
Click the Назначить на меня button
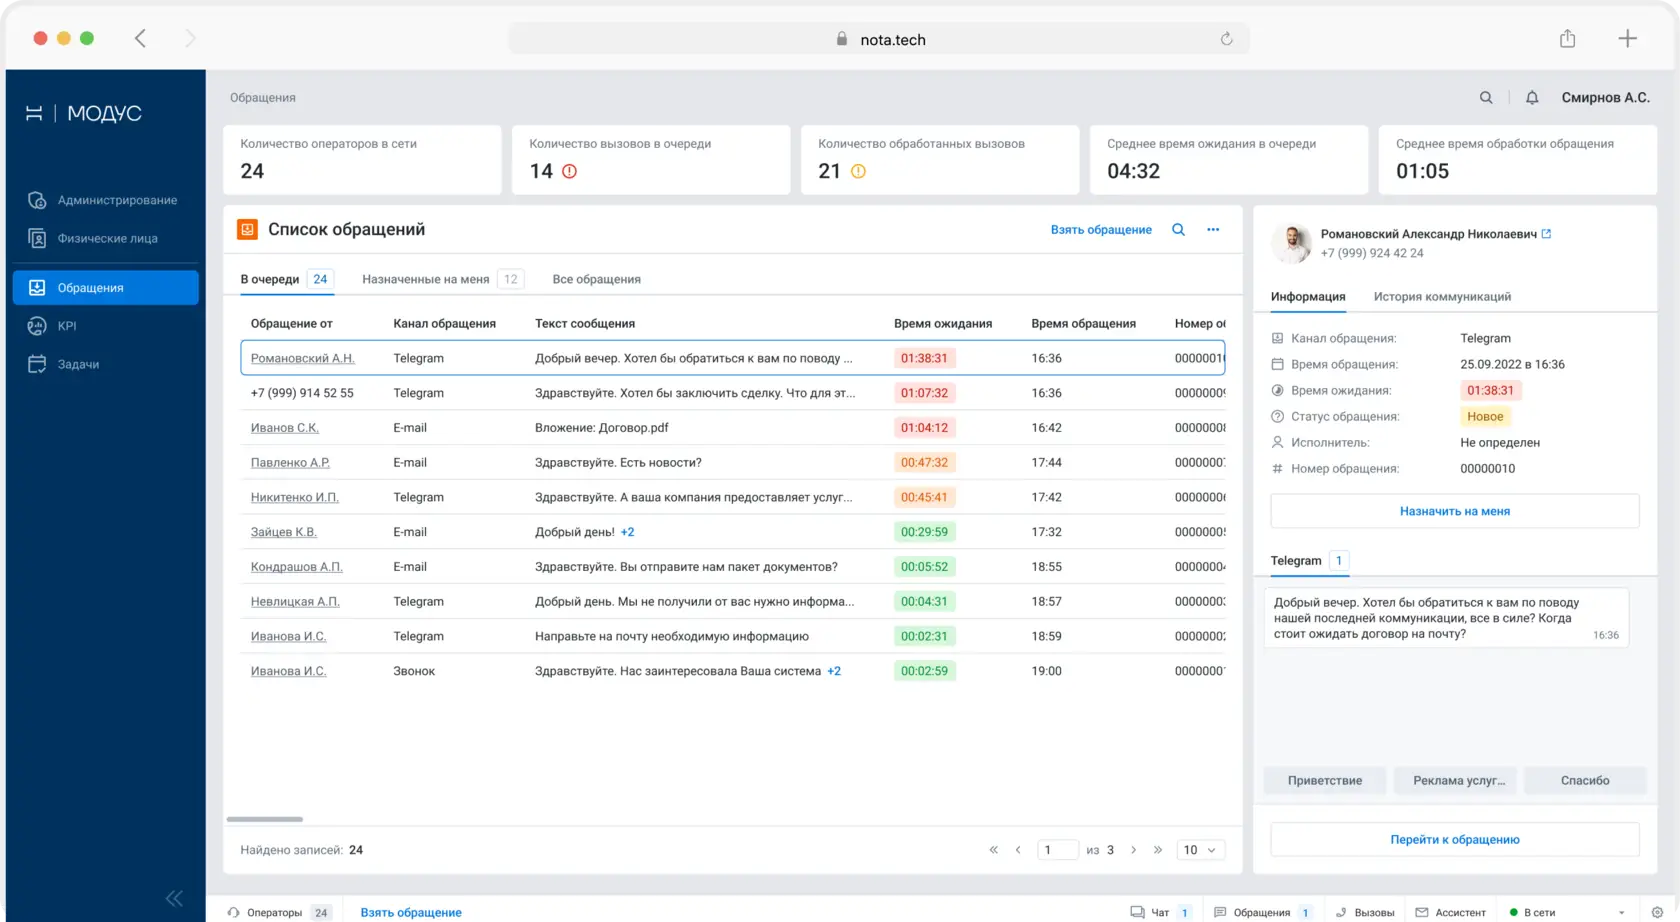1455,511
